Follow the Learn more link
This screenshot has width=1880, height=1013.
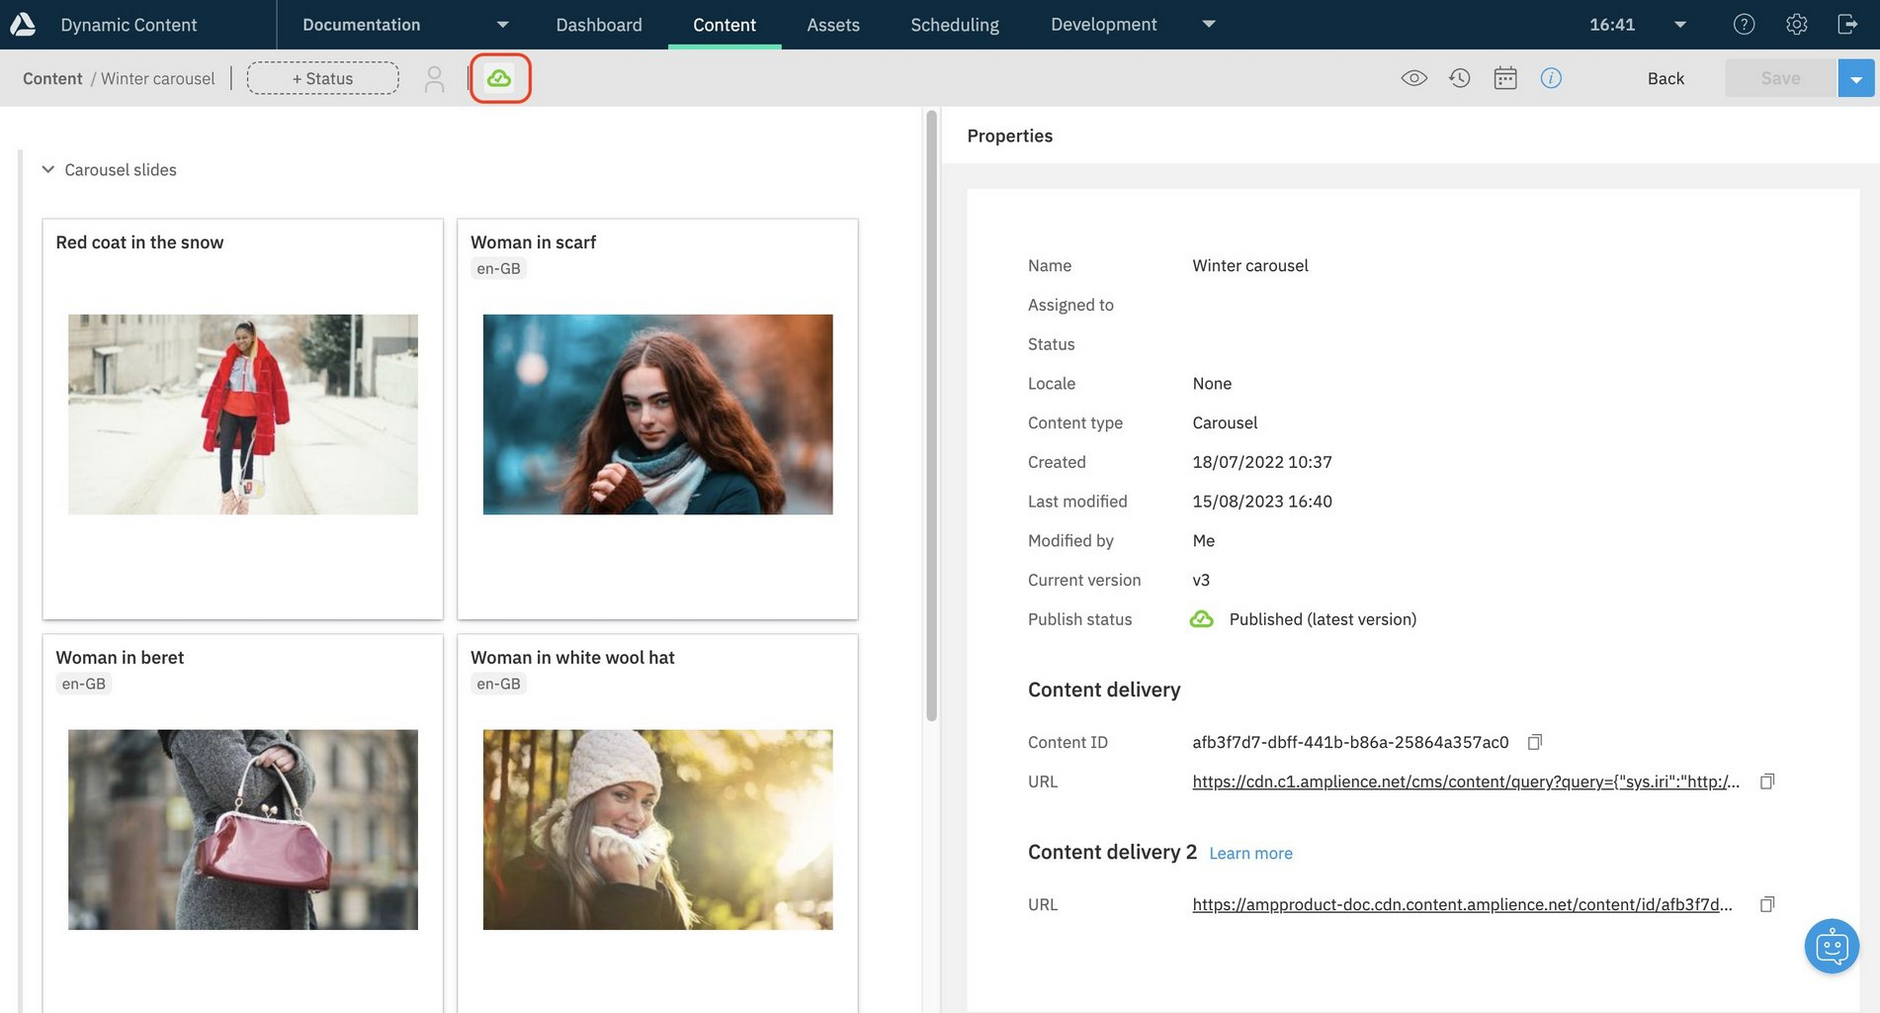[1250, 853]
